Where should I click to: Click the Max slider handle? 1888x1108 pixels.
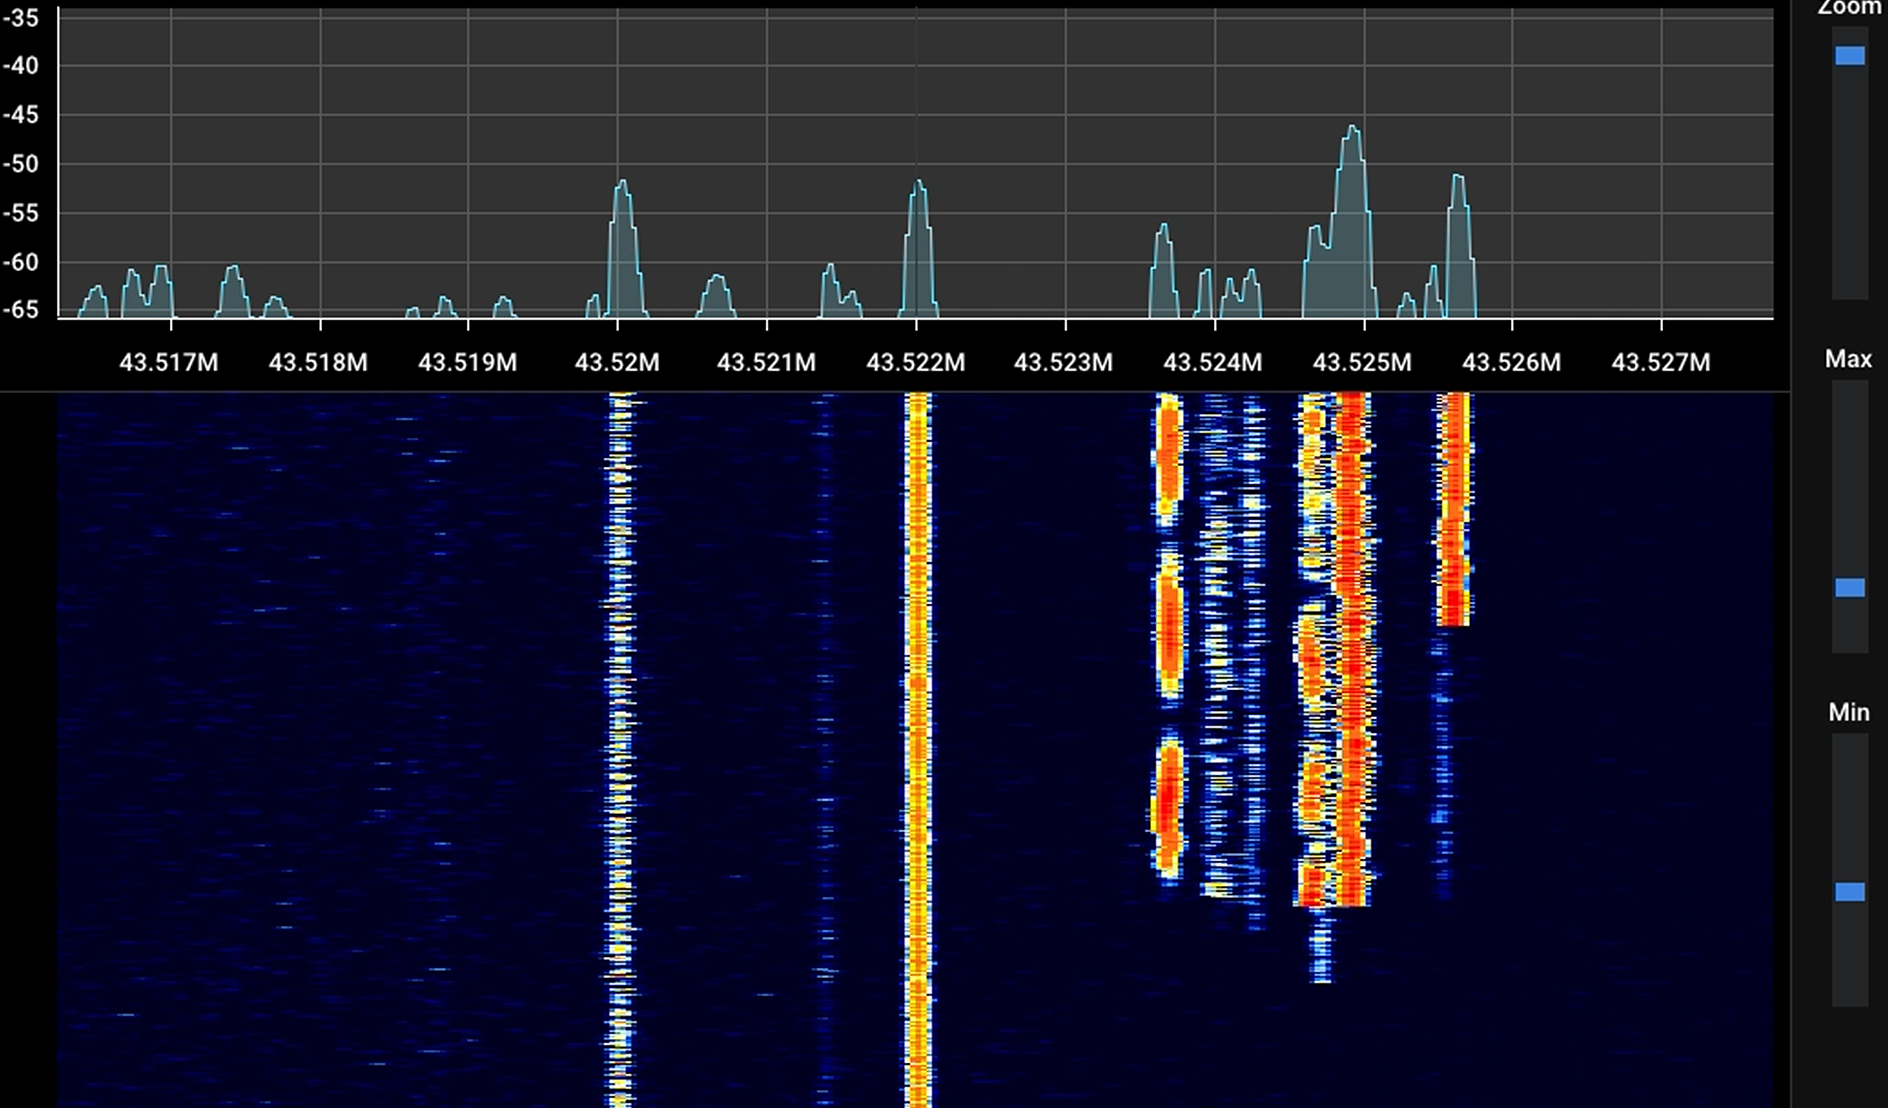click(x=1849, y=588)
